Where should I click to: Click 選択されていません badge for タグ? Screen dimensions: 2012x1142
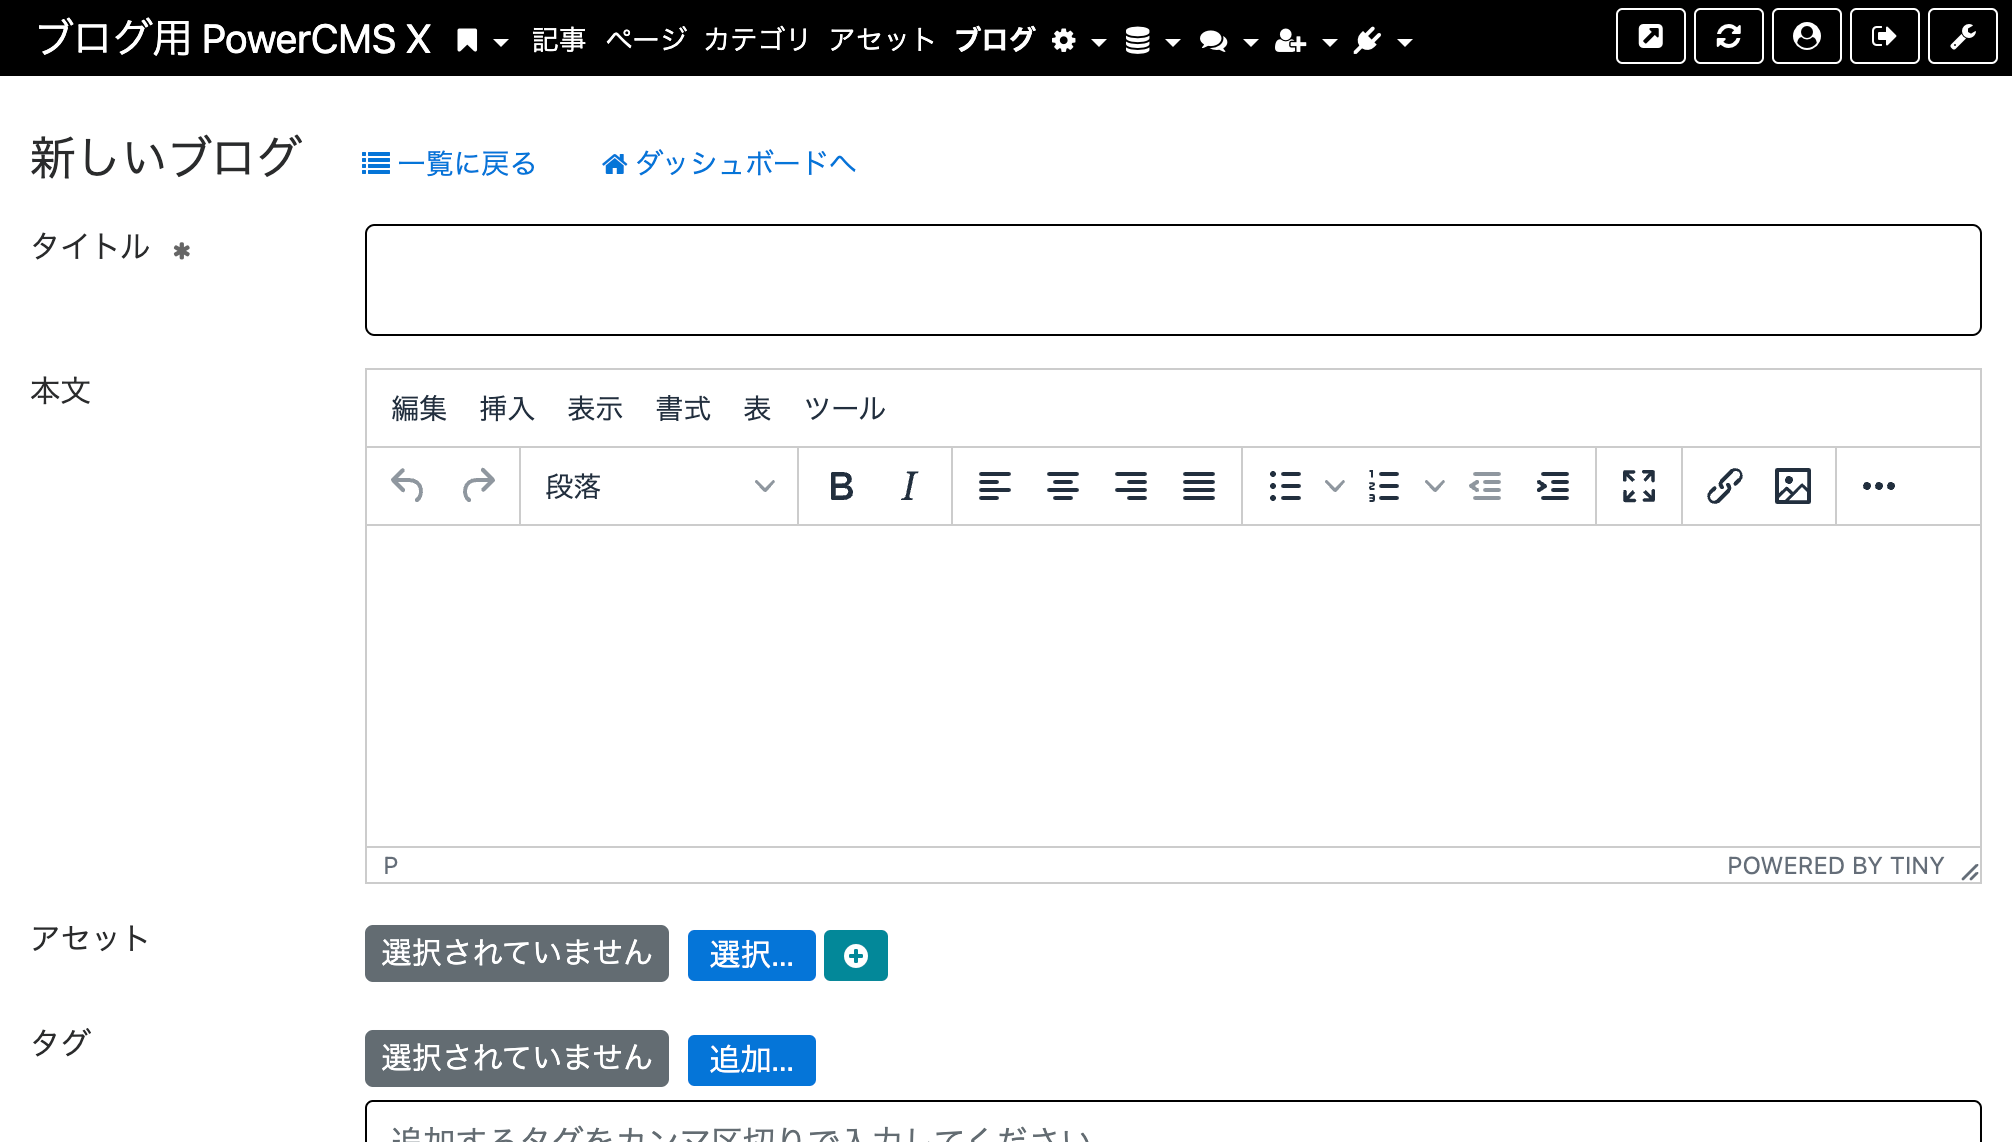point(517,1058)
